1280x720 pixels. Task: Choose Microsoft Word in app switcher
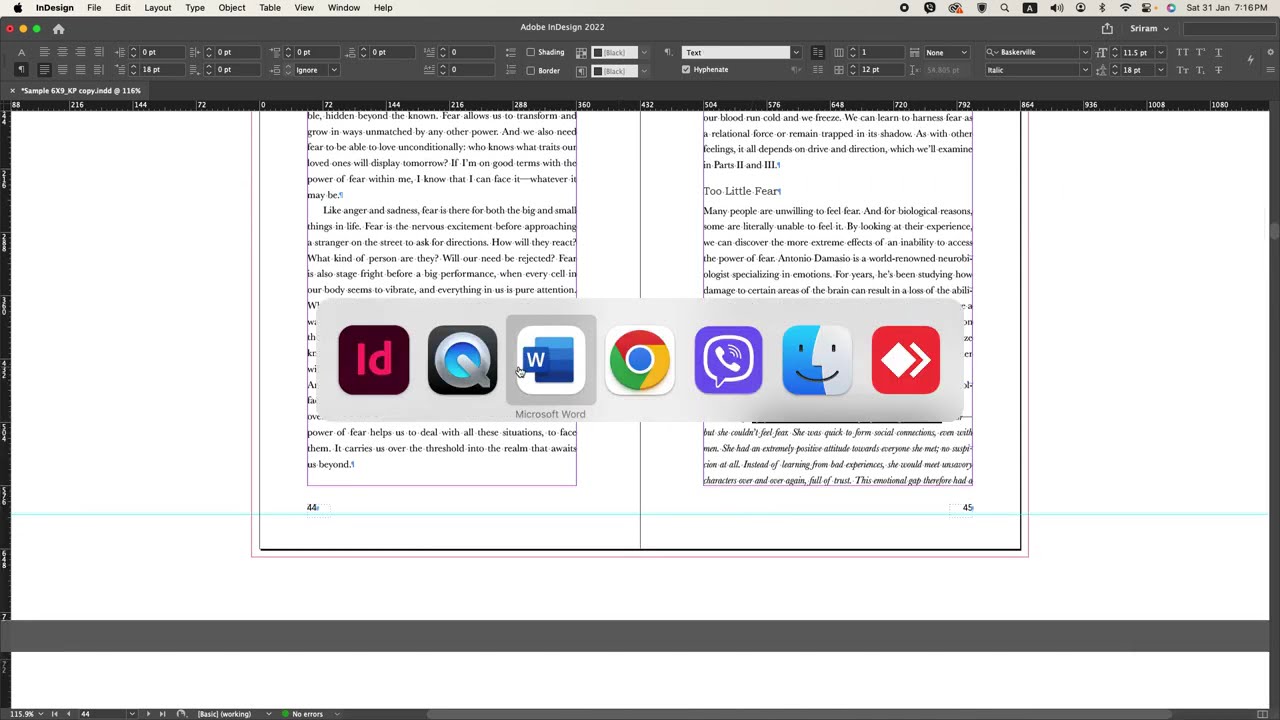(550, 360)
